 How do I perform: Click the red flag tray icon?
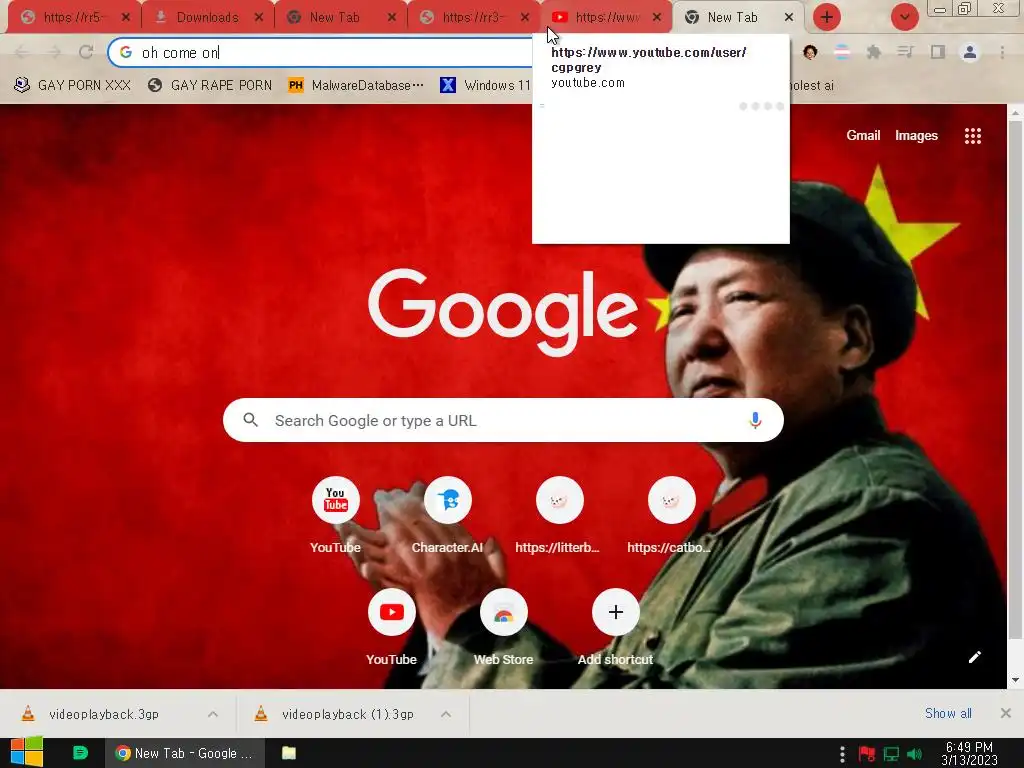pos(867,755)
